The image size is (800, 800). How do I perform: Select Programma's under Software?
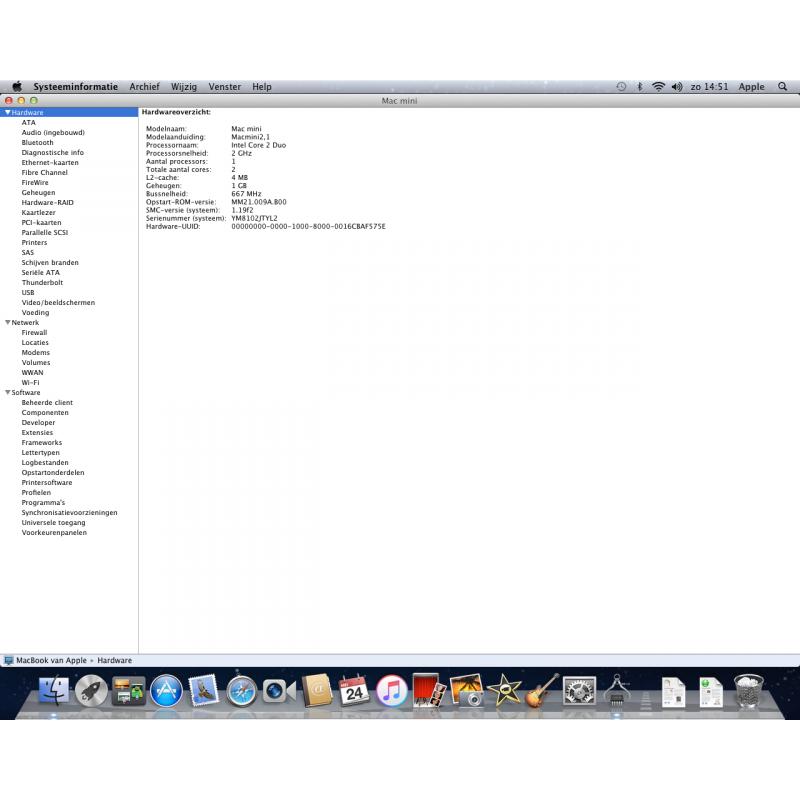pos(43,503)
